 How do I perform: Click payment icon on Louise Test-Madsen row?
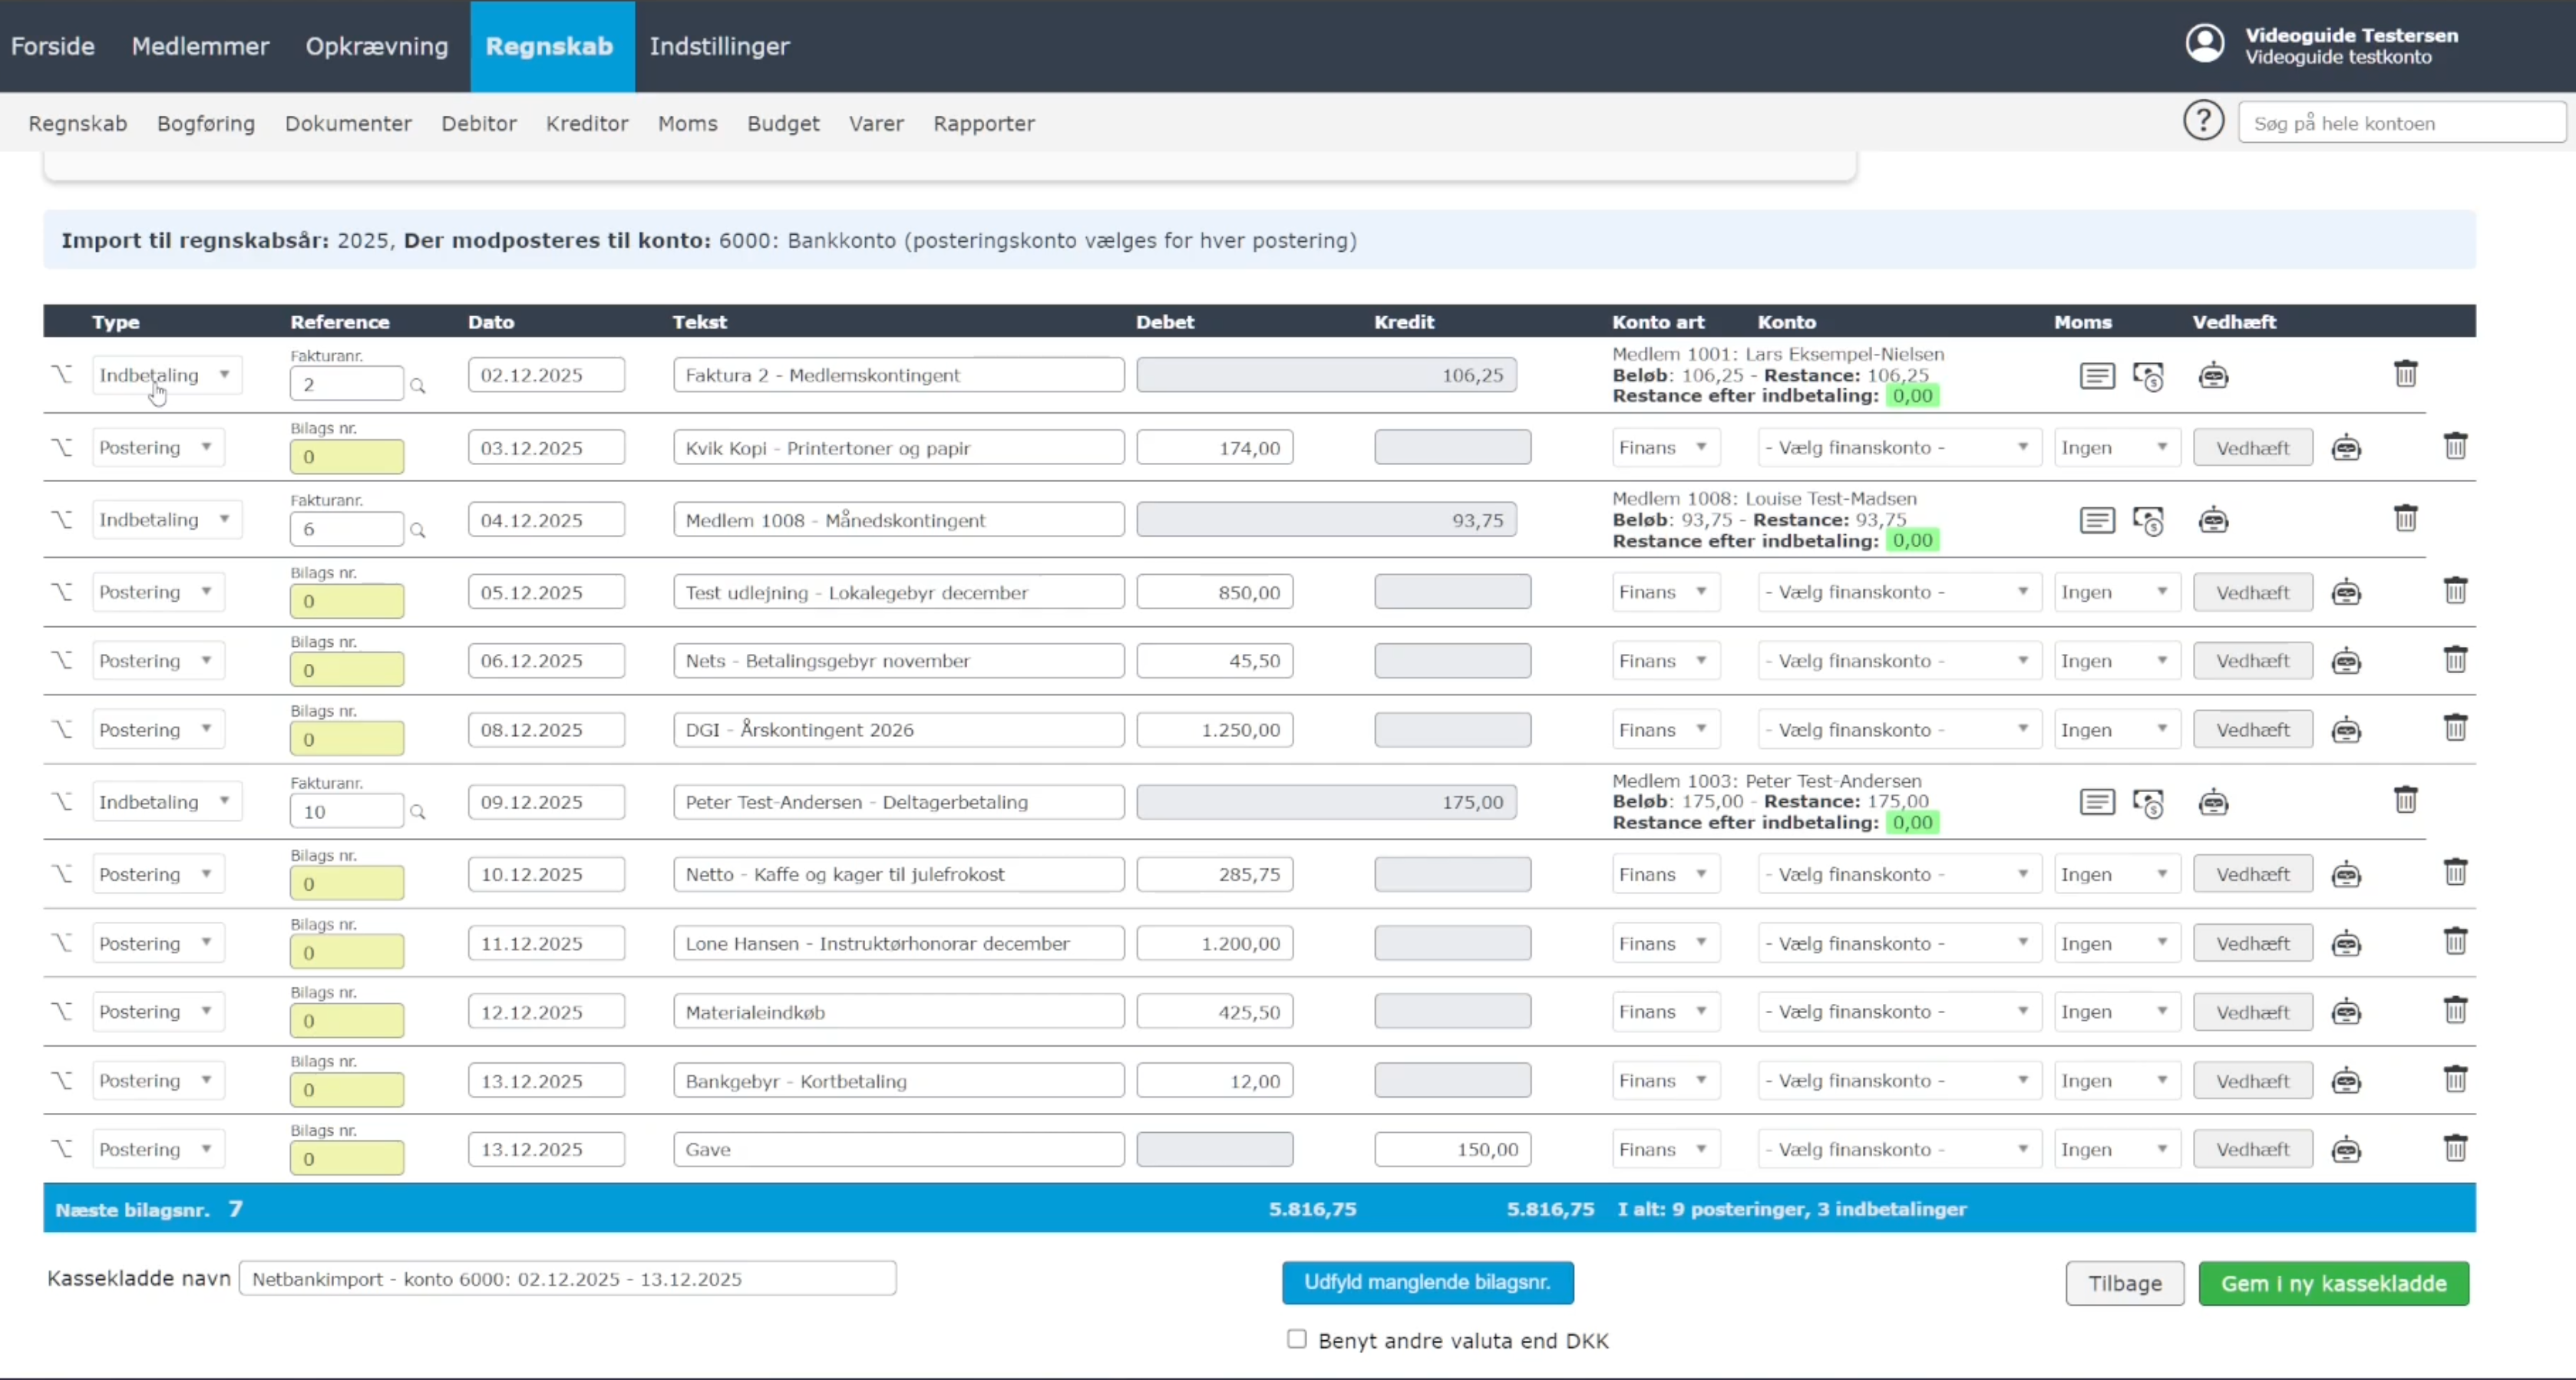[2148, 521]
